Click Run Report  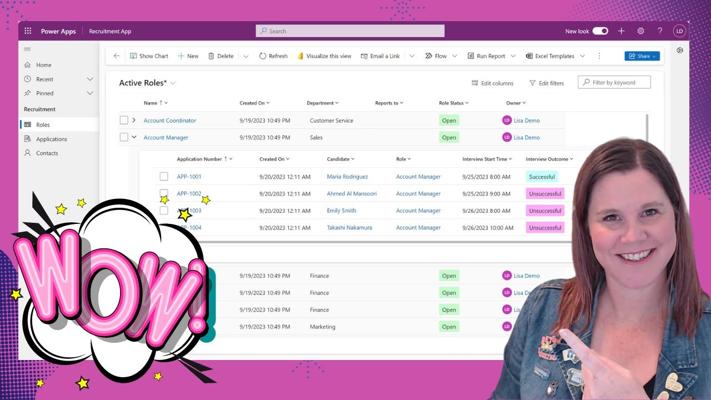(486, 56)
